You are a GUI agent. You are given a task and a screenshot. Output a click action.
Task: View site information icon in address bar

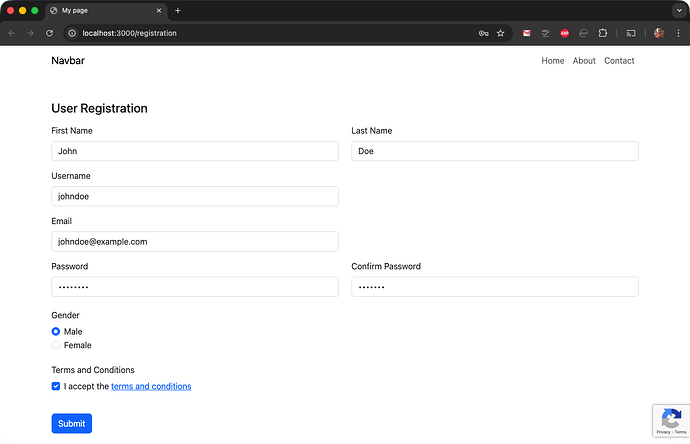point(72,33)
